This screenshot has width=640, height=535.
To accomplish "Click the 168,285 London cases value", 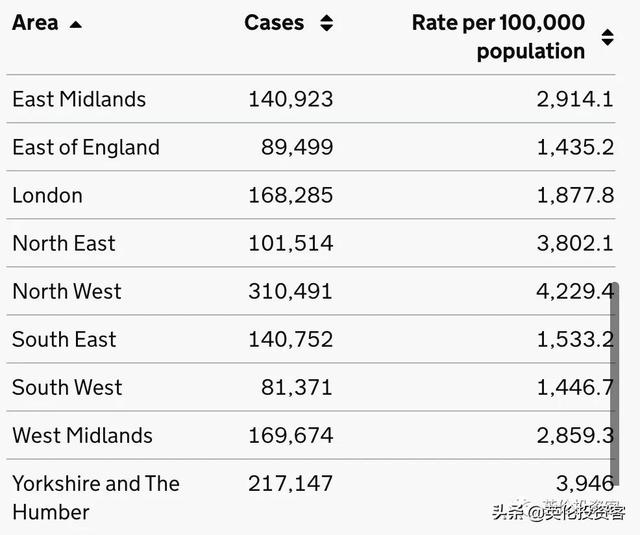I will [x=290, y=195].
